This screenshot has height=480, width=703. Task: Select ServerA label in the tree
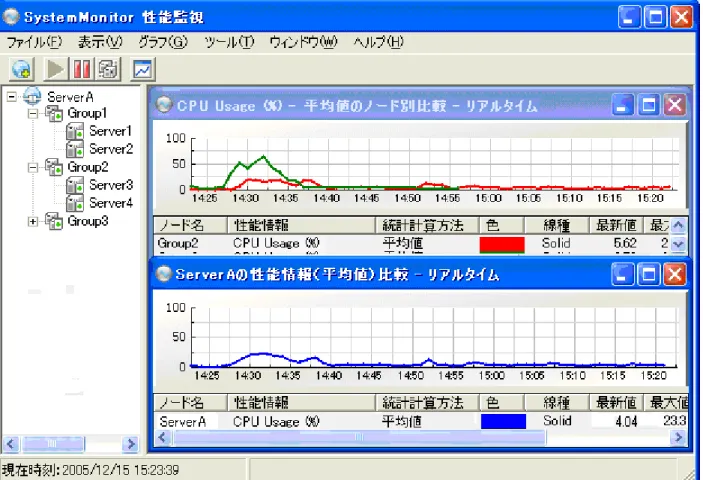(70, 96)
